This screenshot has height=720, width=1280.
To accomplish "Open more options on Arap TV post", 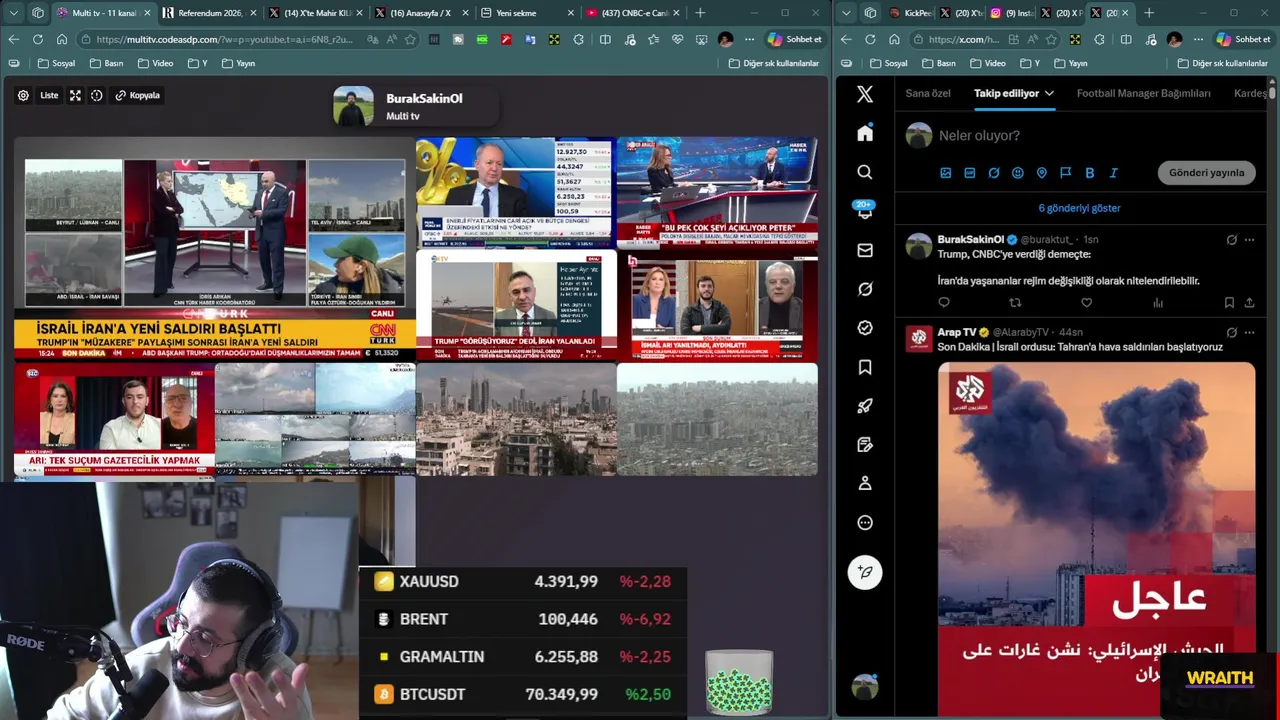I will 1249,332.
